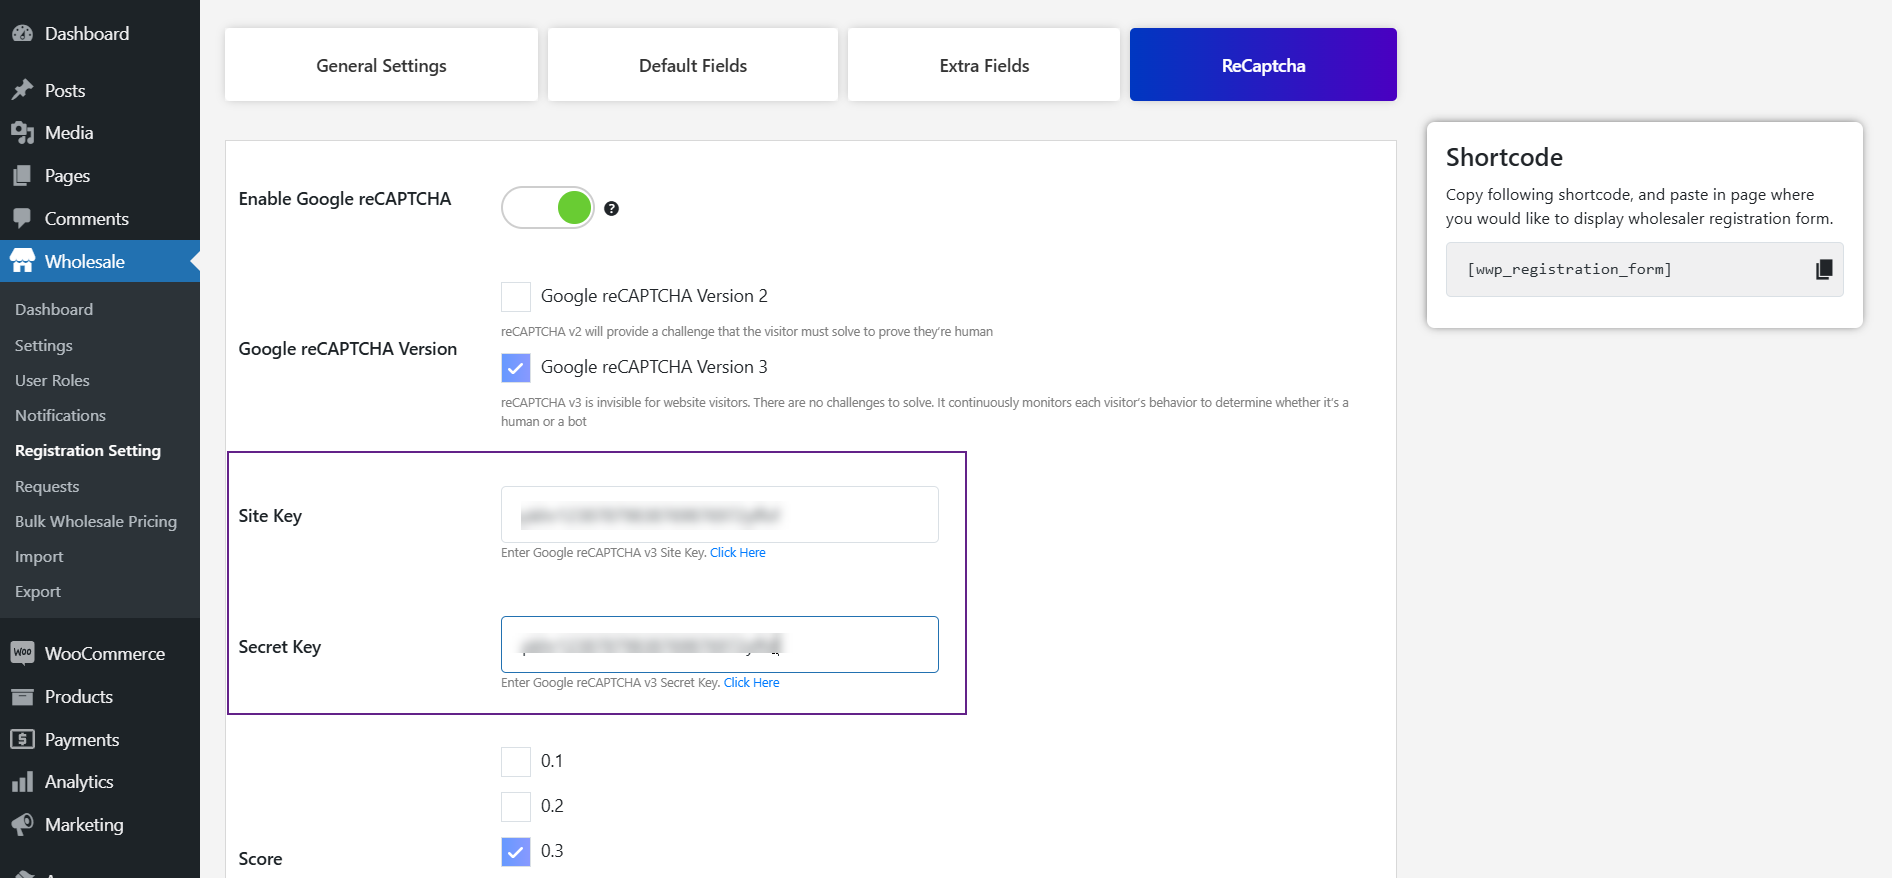
Task: Click the top Dashboard menu label
Action: tap(87, 33)
